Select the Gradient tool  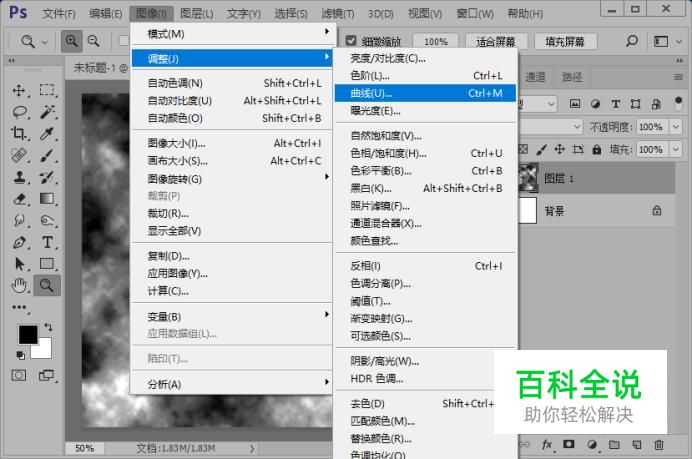pos(47,199)
